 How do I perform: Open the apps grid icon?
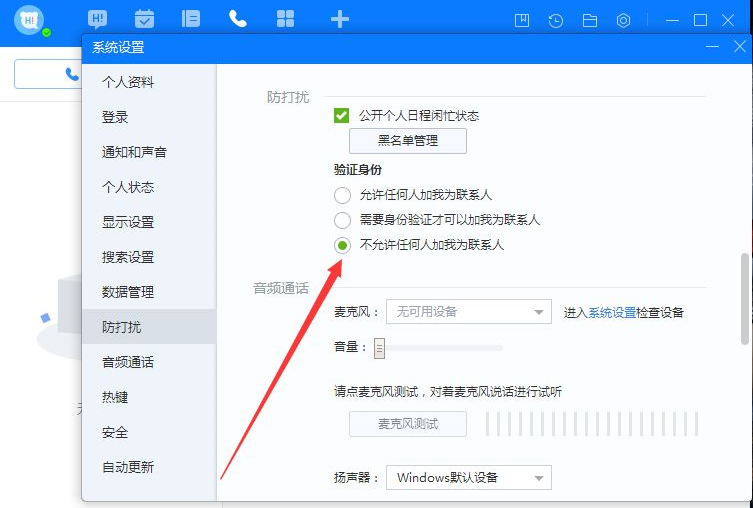point(285,19)
